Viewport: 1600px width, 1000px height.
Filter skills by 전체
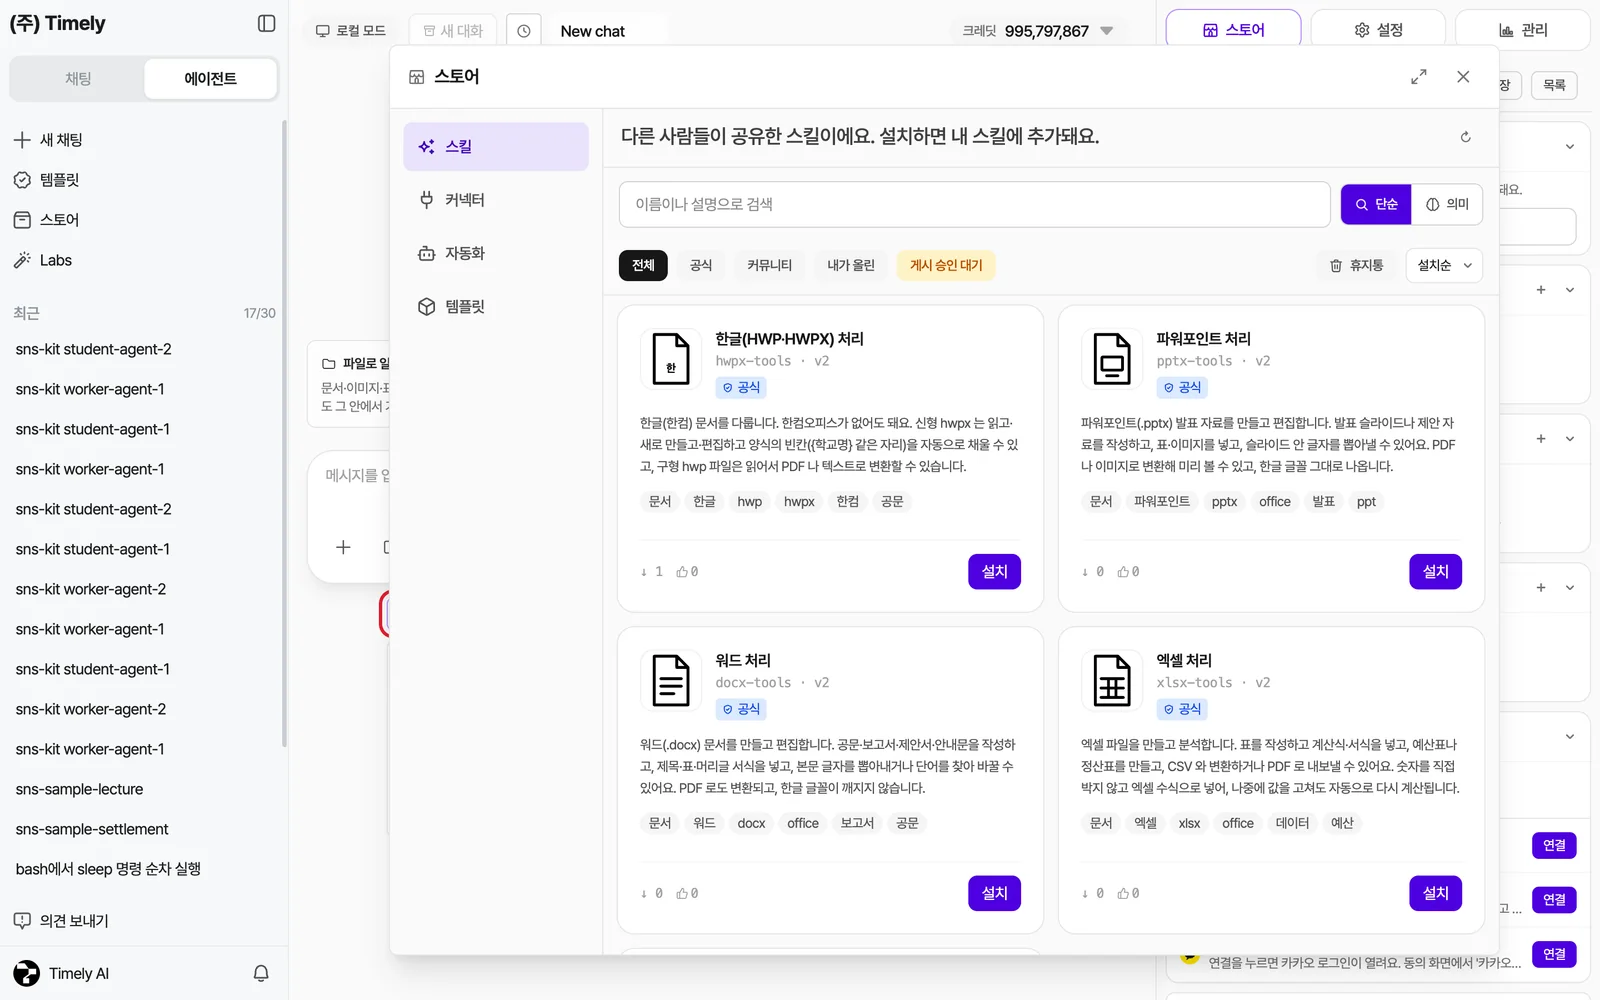pyautogui.click(x=643, y=265)
